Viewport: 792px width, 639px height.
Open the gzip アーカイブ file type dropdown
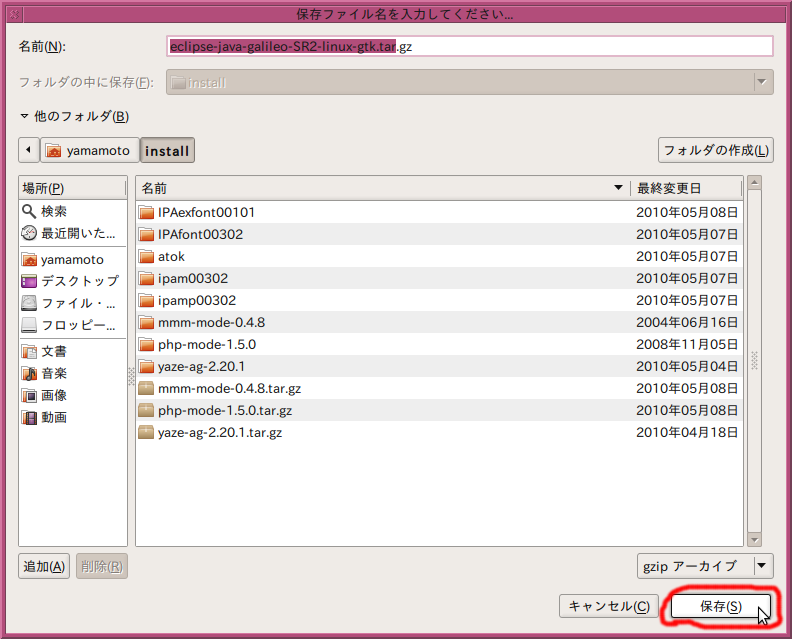click(x=705, y=566)
